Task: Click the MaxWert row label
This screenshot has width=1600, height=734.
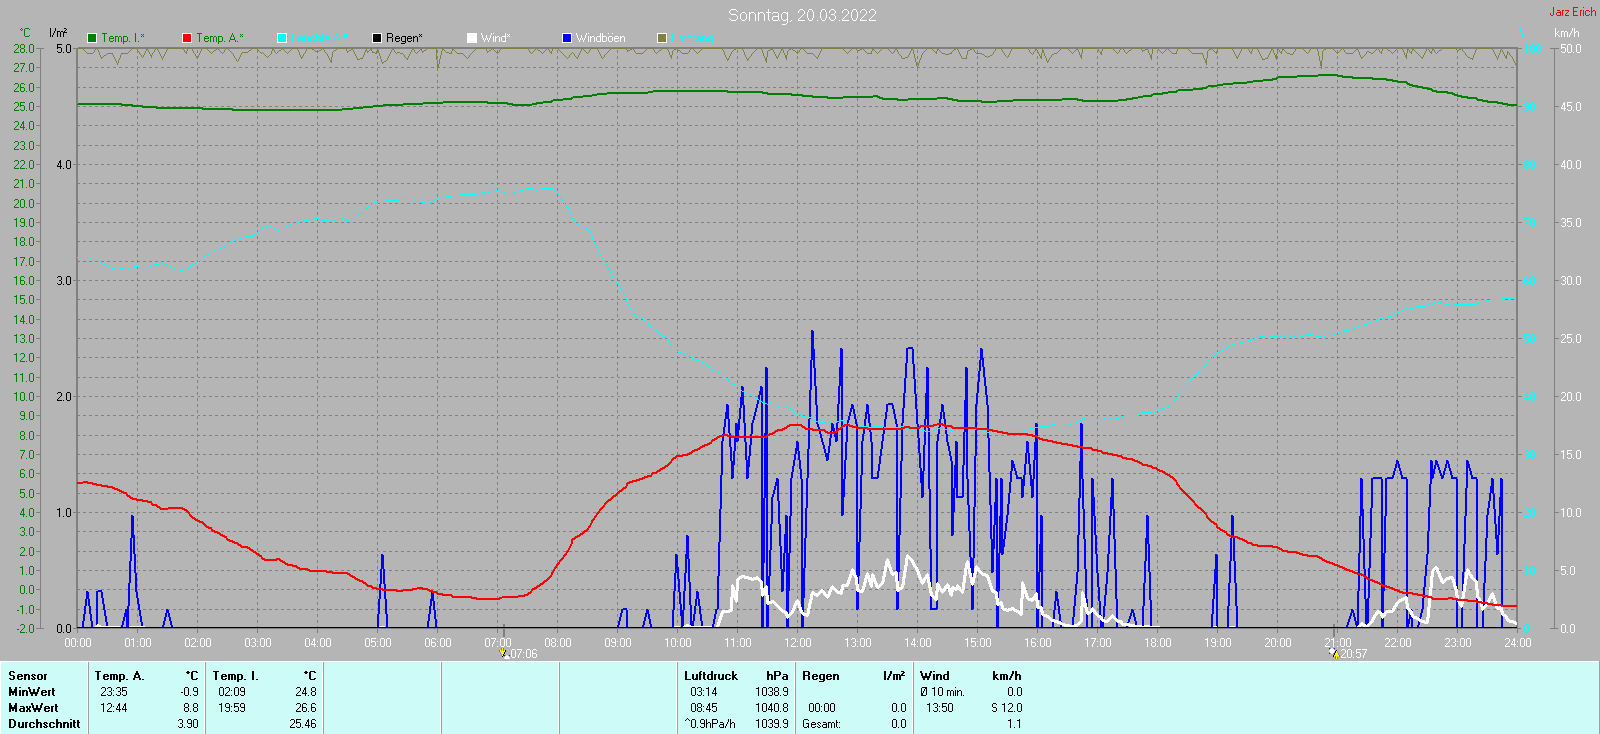Action: click(x=33, y=708)
